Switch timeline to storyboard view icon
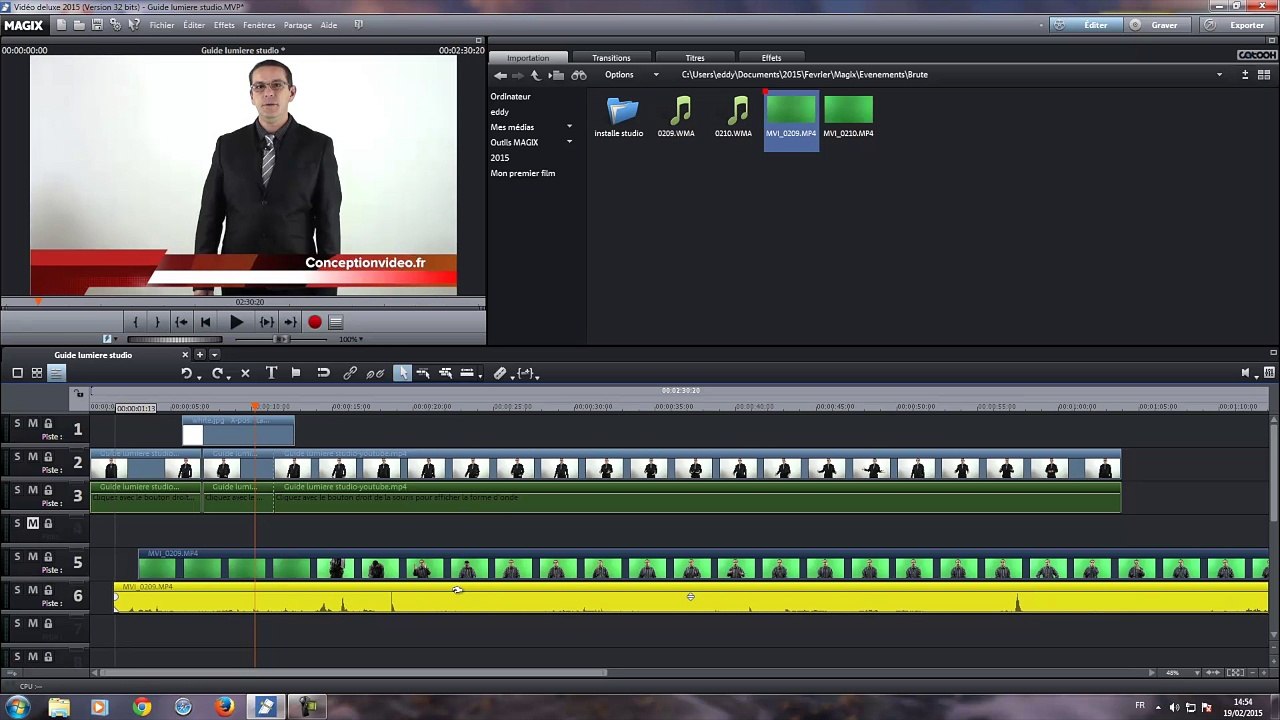Viewport: 1280px width, 720px height. tap(17, 373)
